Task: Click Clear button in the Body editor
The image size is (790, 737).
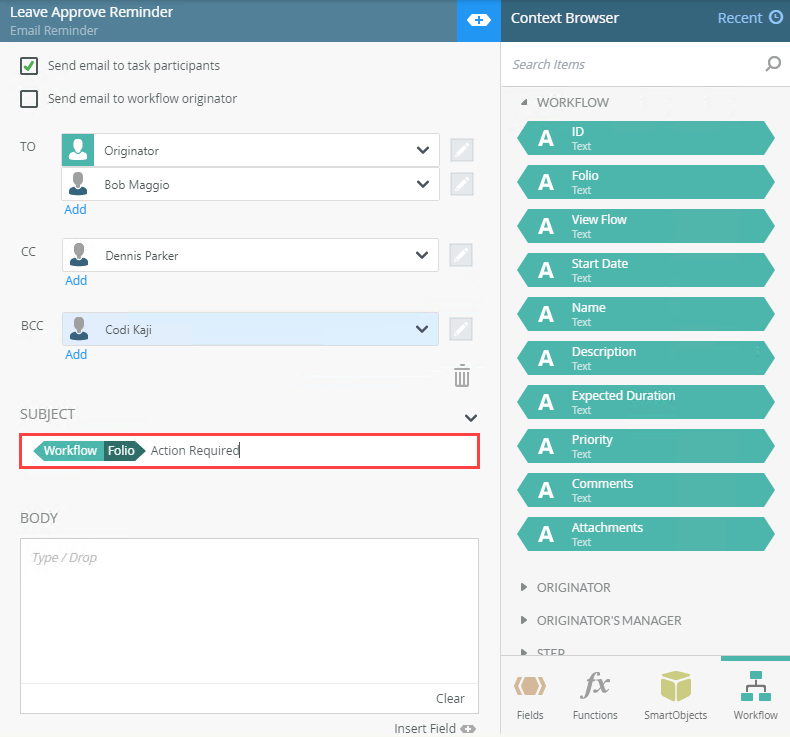Action: click(450, 699)
